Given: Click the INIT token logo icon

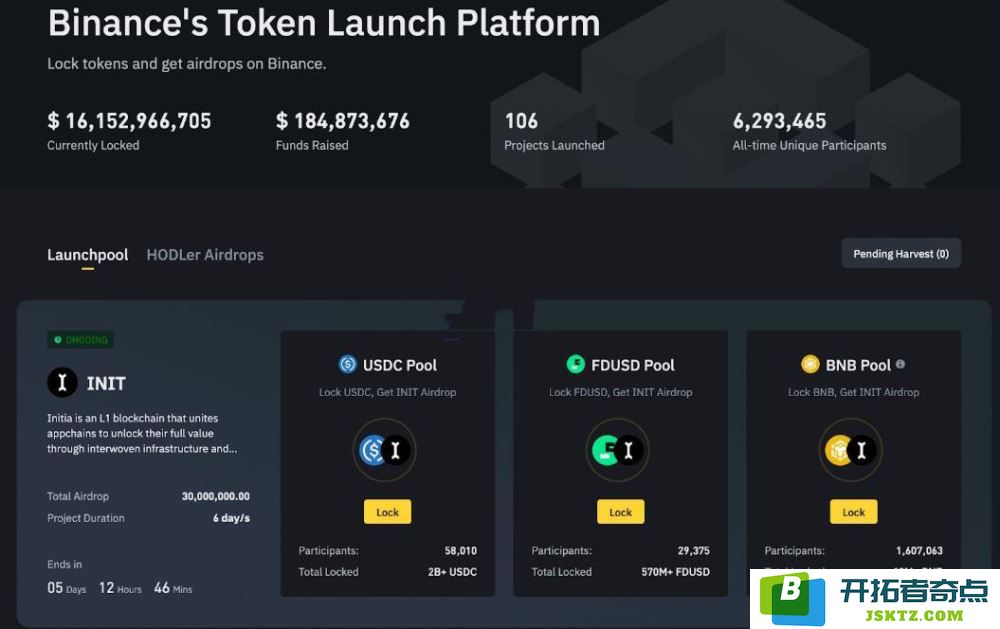Looking at the screenshot, I should point(62,383).
